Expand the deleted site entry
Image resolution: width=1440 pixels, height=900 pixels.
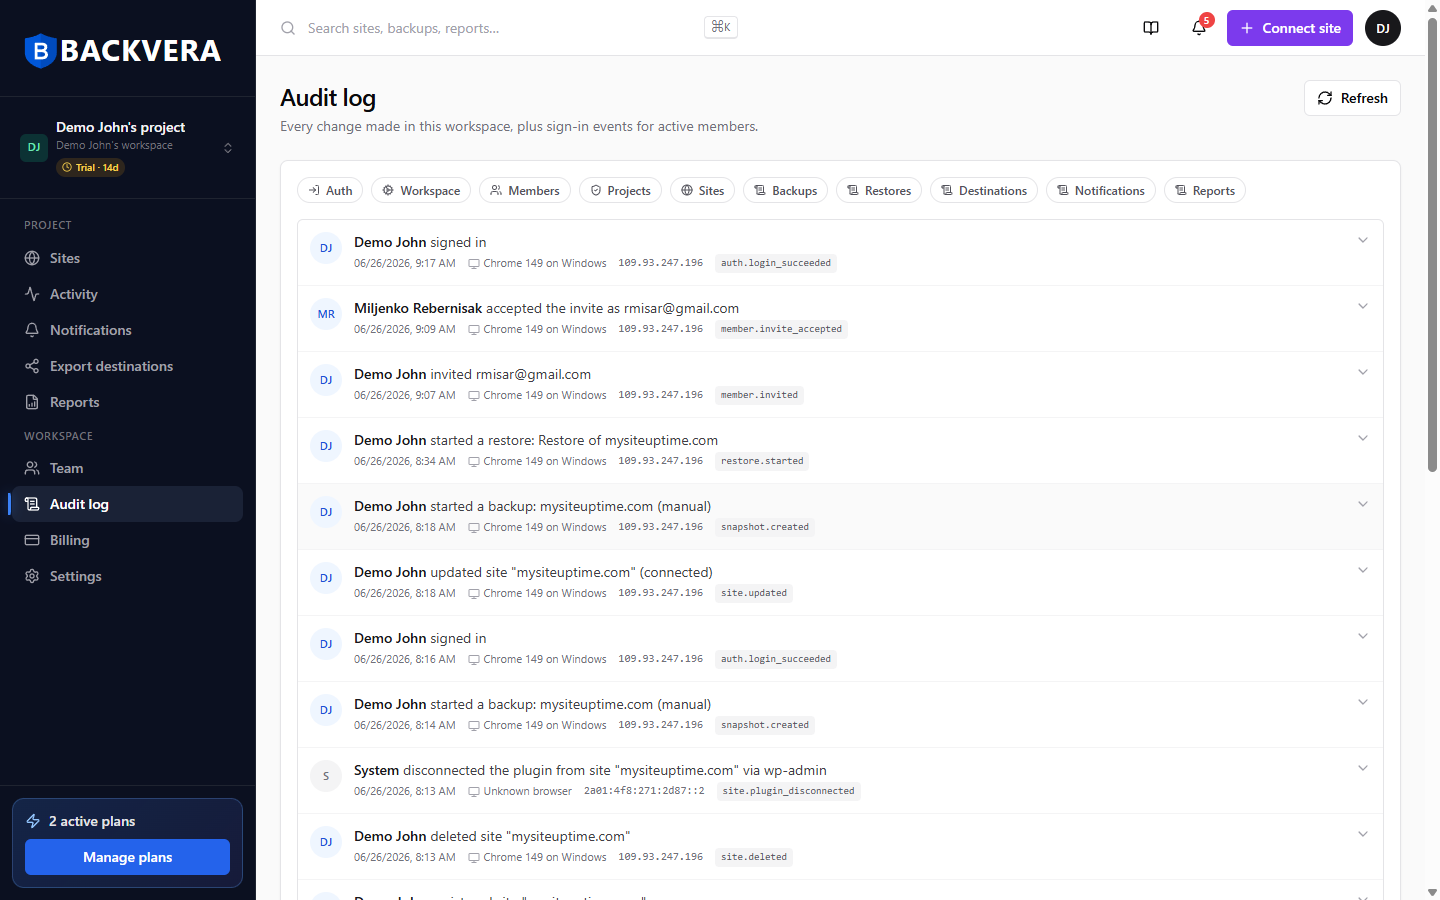1363,834
